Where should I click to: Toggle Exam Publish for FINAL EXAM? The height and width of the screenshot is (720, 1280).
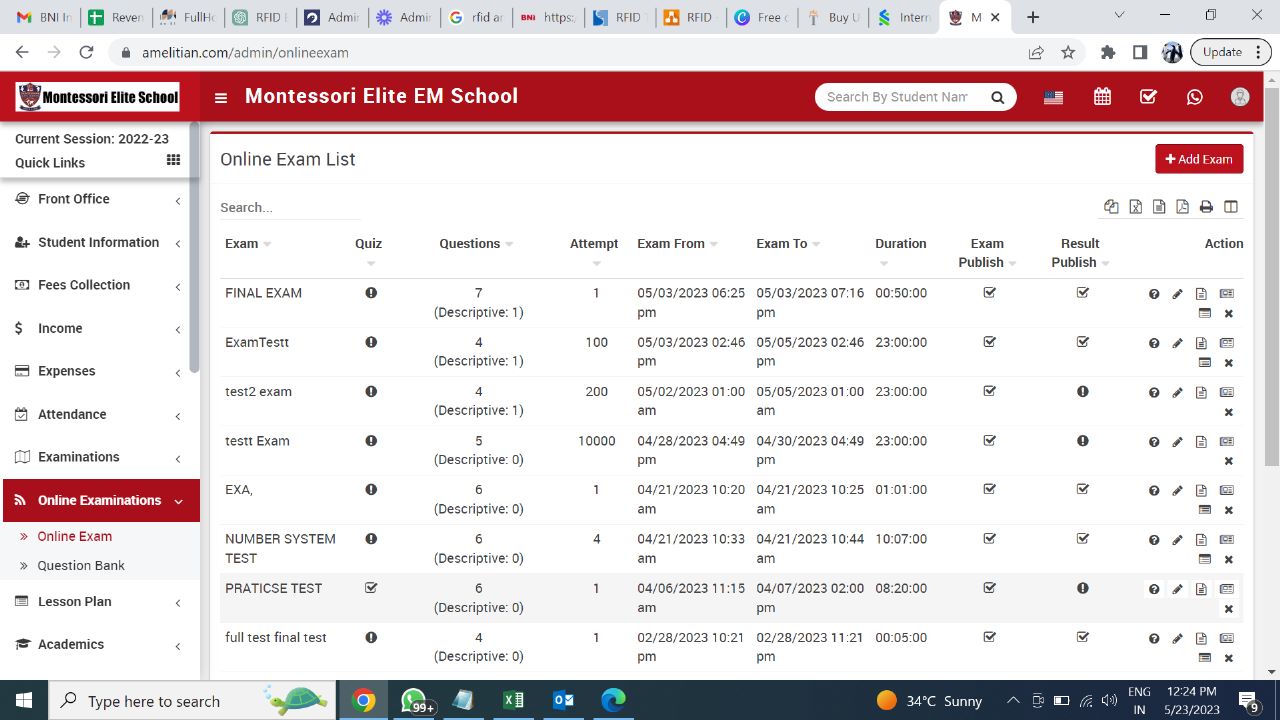coord(990,293)
